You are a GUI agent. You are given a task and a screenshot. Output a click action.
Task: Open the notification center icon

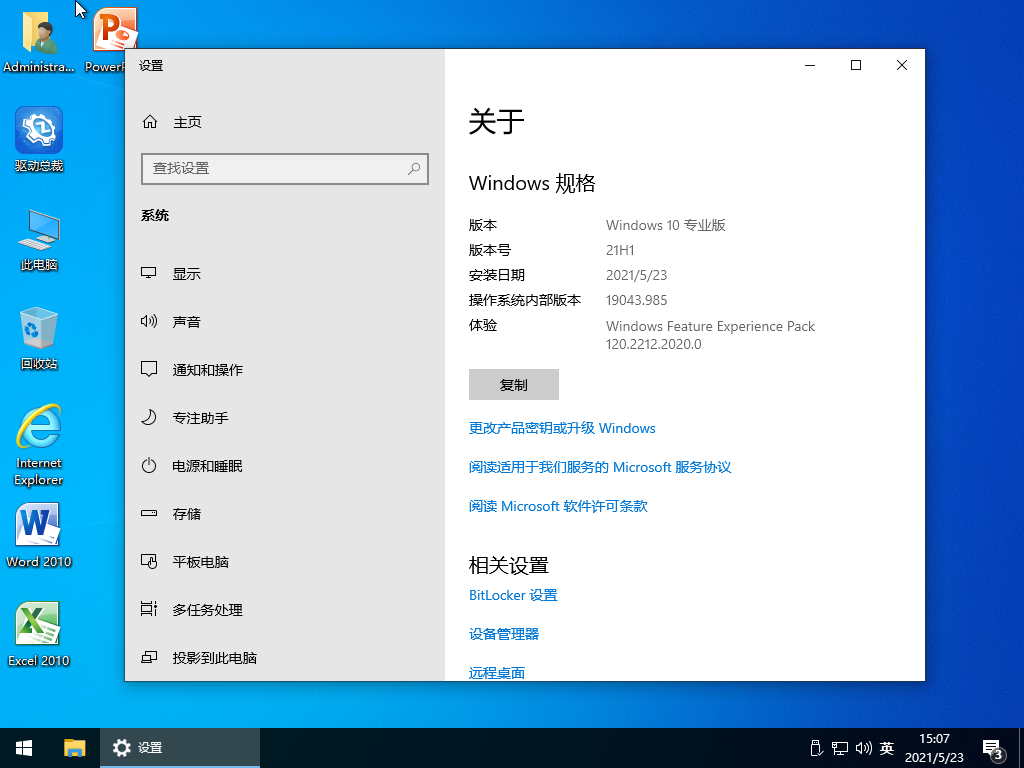[x=993, y=749]
